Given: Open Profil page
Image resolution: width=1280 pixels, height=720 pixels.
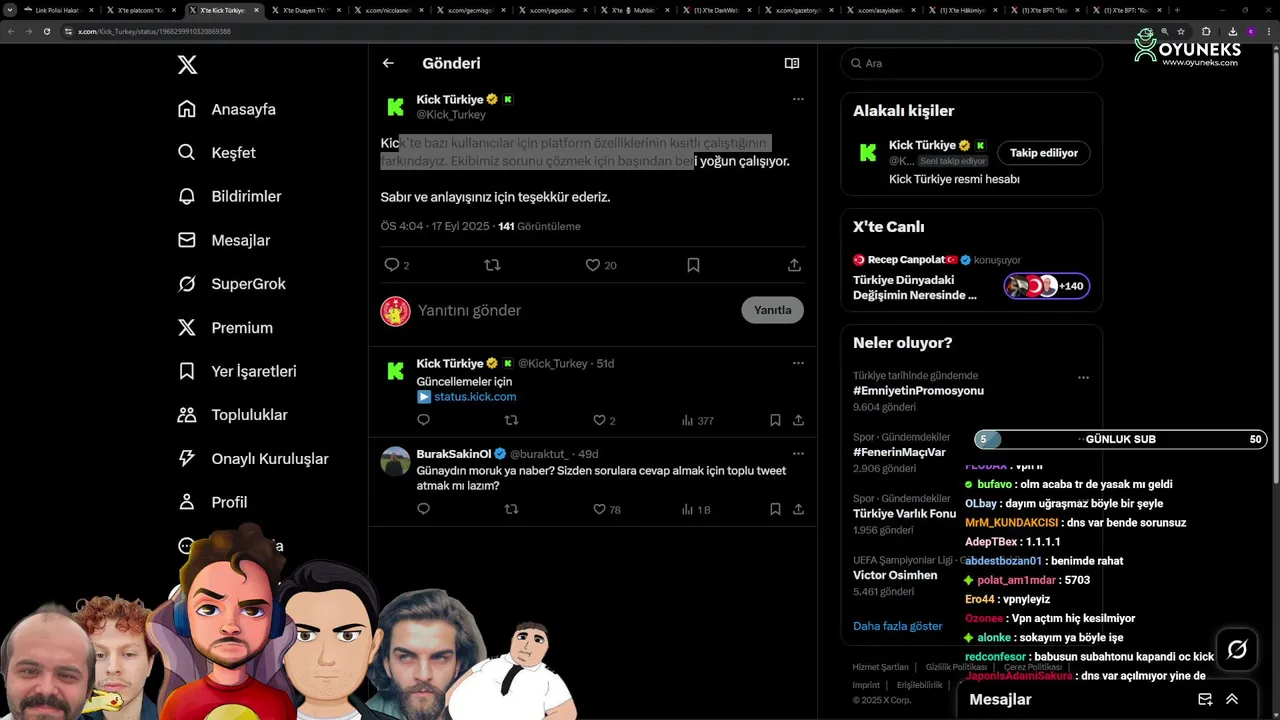Looking at the screenshot, I should tap(213, 502).
